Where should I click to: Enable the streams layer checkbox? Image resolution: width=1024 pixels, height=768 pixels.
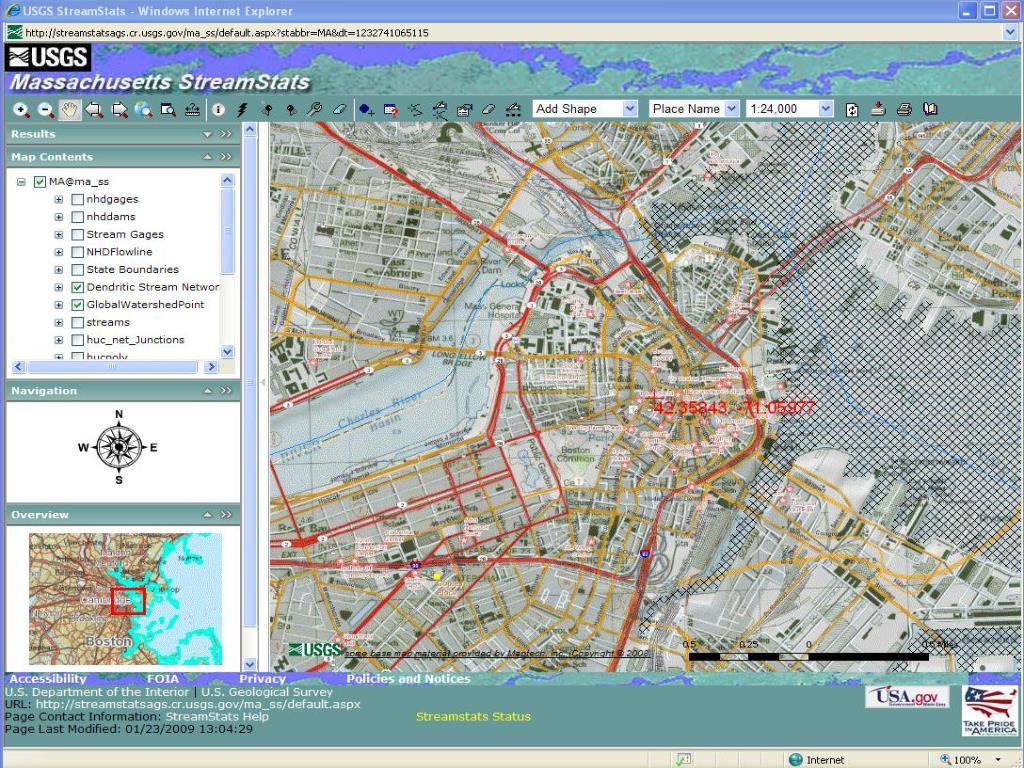(77, 323)
